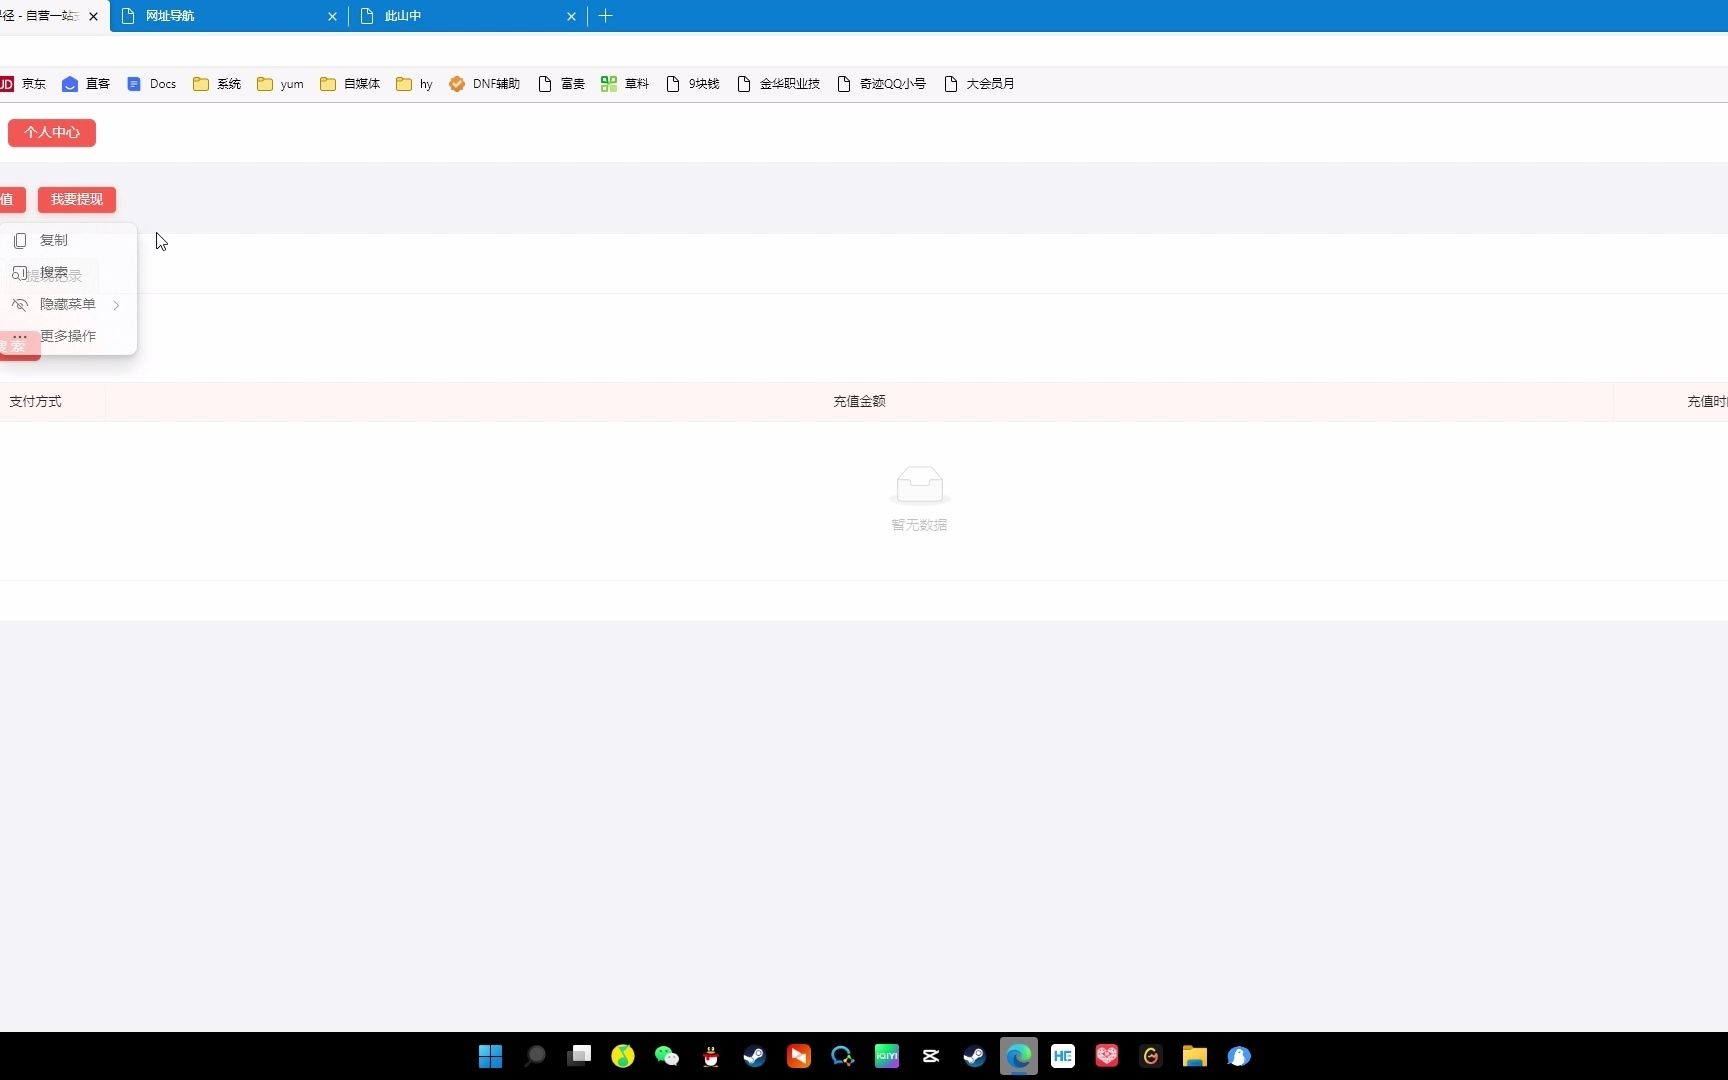The height and width of the screenshot is (1080, 1728).
Task: Open the yum bookmark folder
Action: click(280, 84)
